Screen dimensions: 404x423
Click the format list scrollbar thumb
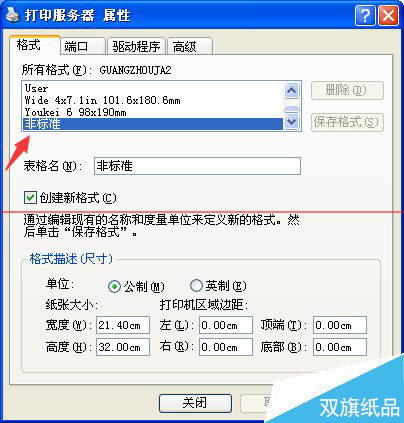(x=292, y=108)
